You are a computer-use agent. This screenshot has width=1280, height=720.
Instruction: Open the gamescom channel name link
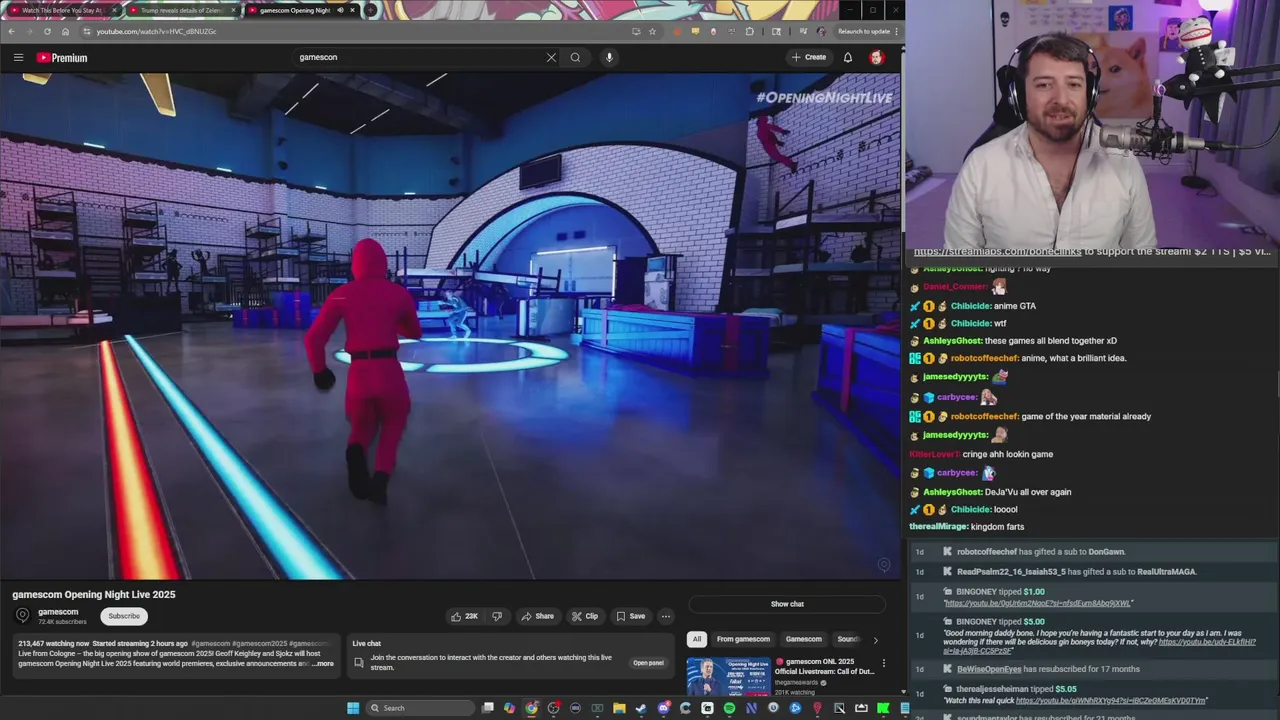click(x=58, y=612)
